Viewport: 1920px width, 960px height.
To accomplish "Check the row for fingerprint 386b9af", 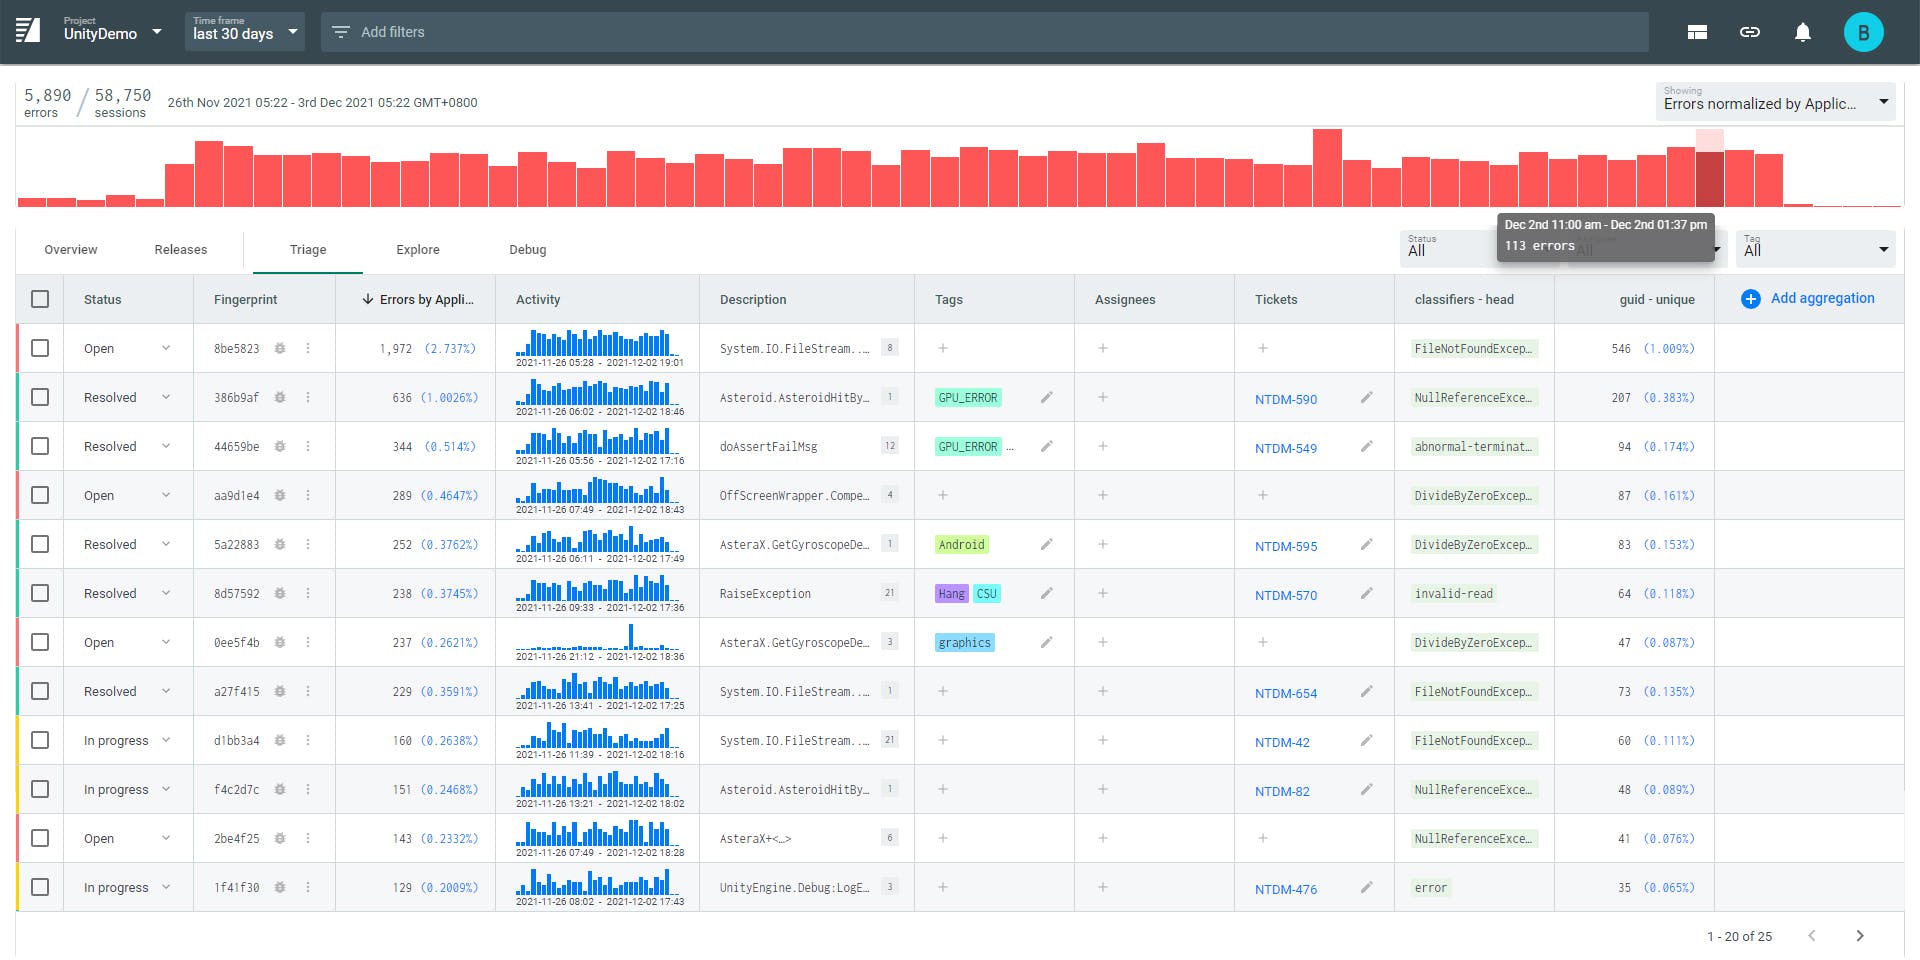I will 40,398.
